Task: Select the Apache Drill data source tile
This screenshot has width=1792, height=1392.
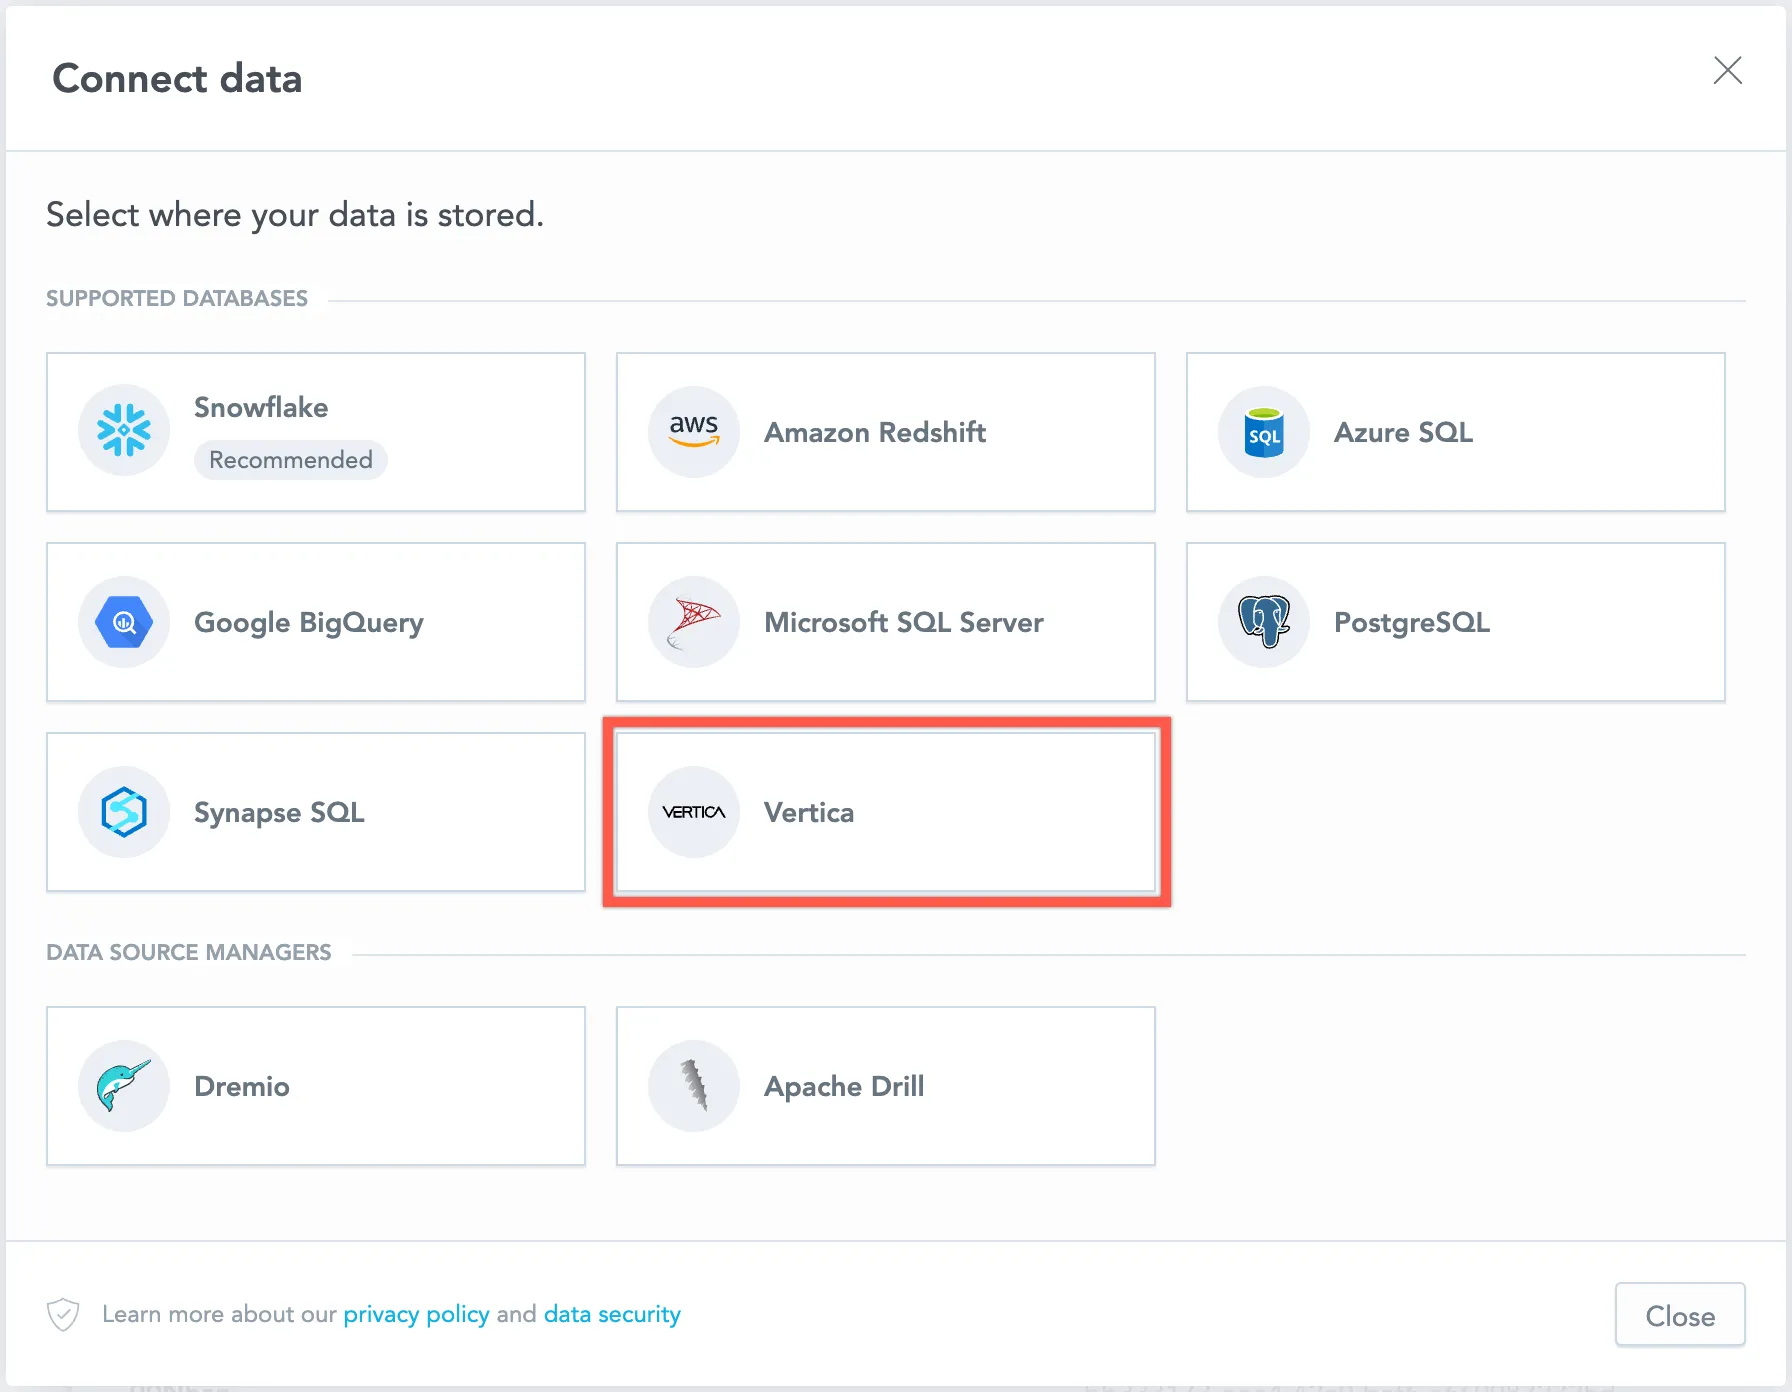Action: [x=885, y=1085]
